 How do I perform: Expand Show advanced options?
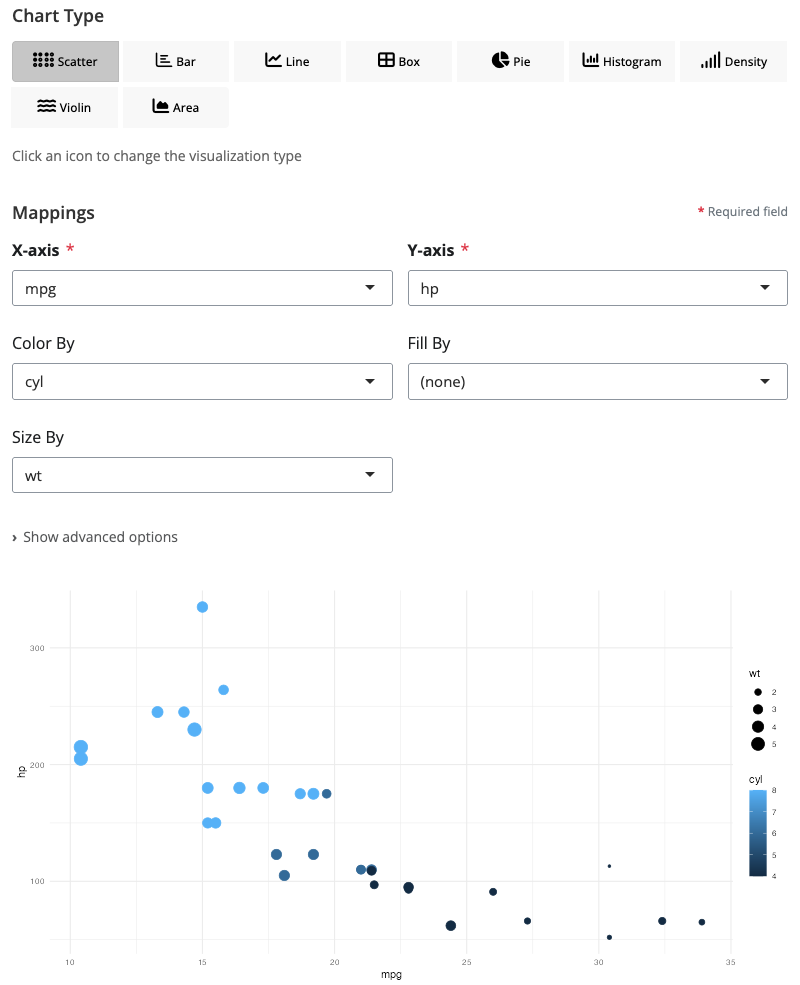pyautogui.click(x=95, y=537)
